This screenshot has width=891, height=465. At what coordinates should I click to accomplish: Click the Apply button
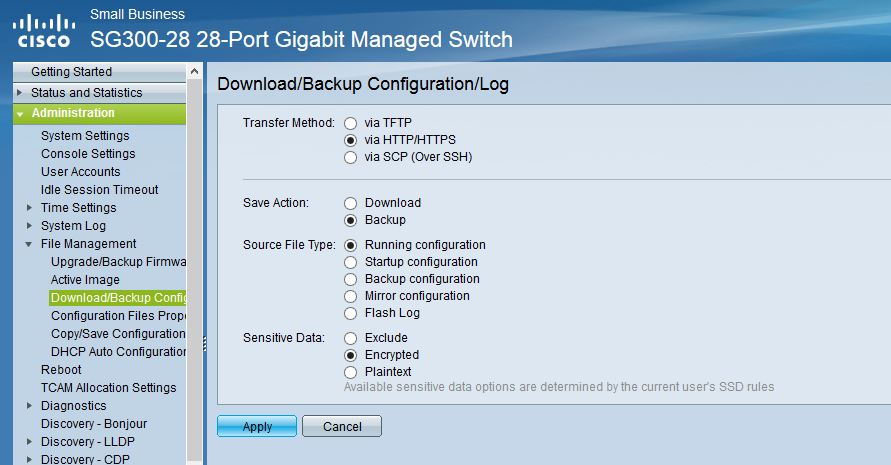pyautogui.click(x=257, y=427)
